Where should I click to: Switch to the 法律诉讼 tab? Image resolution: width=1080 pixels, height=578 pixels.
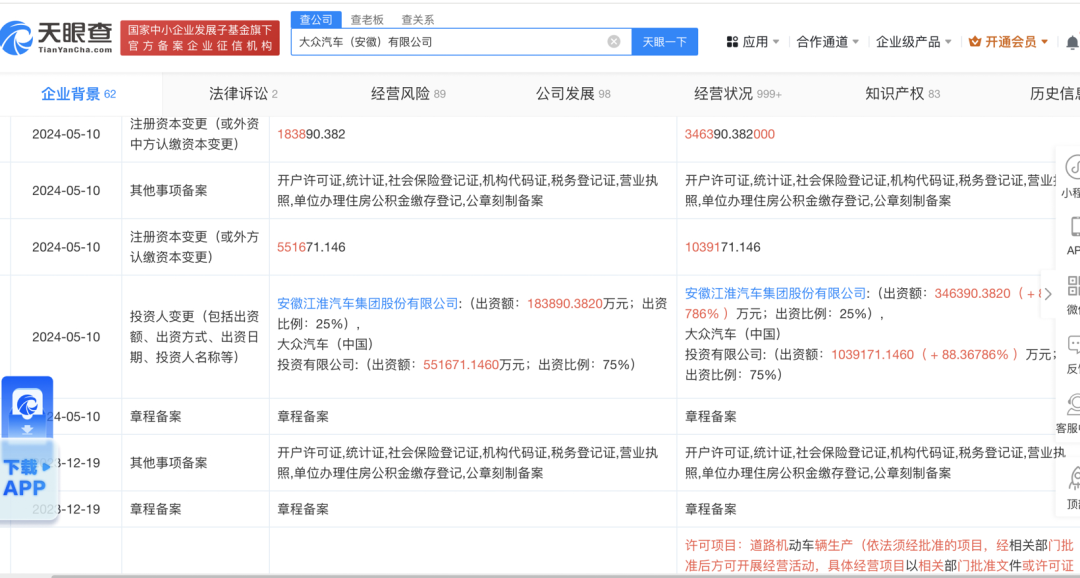242,94
